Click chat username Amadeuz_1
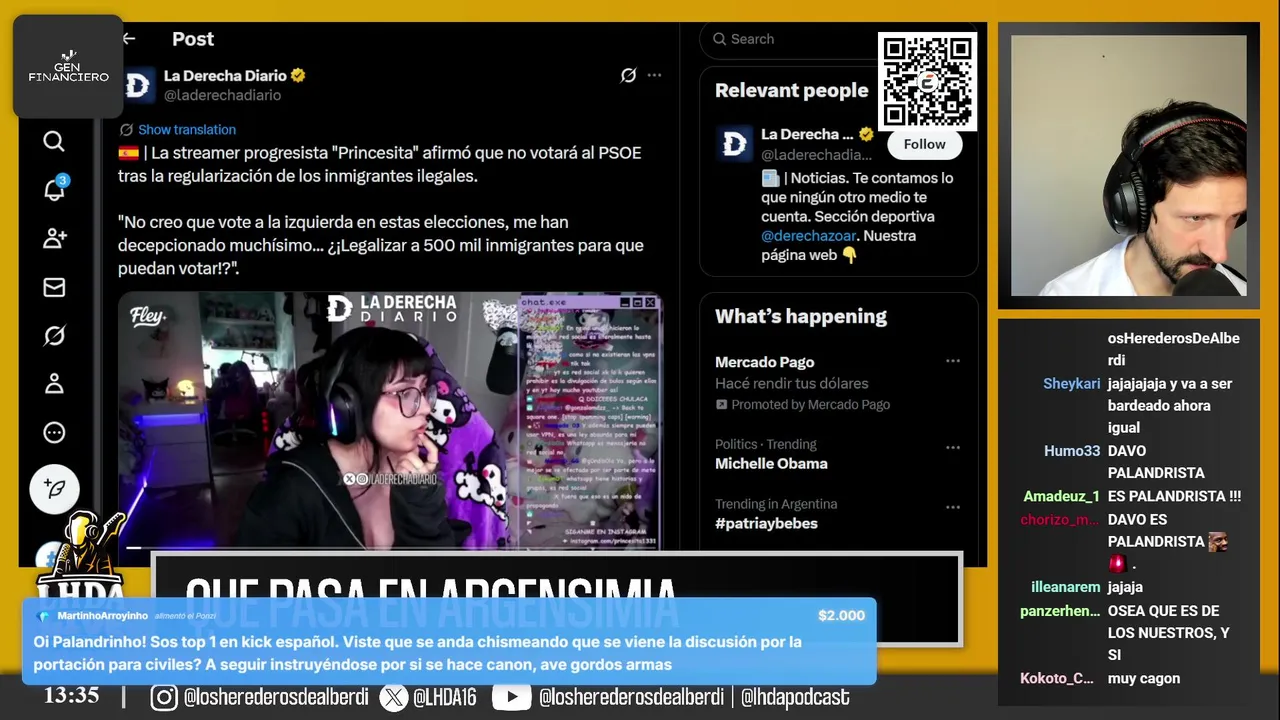 tap(1061, 496)
